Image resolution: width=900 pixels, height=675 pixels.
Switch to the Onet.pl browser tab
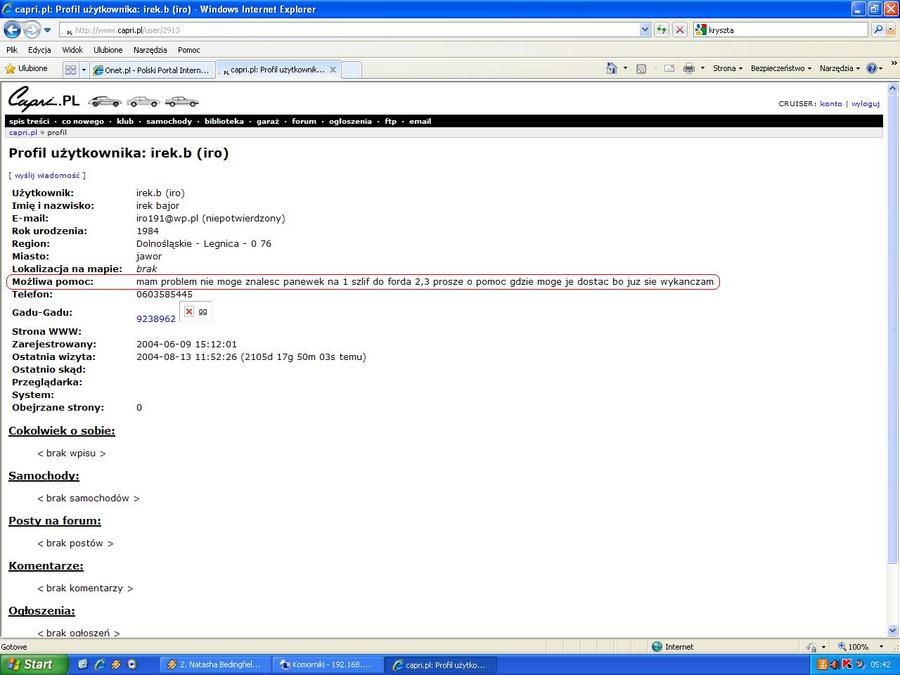point(152,70)
